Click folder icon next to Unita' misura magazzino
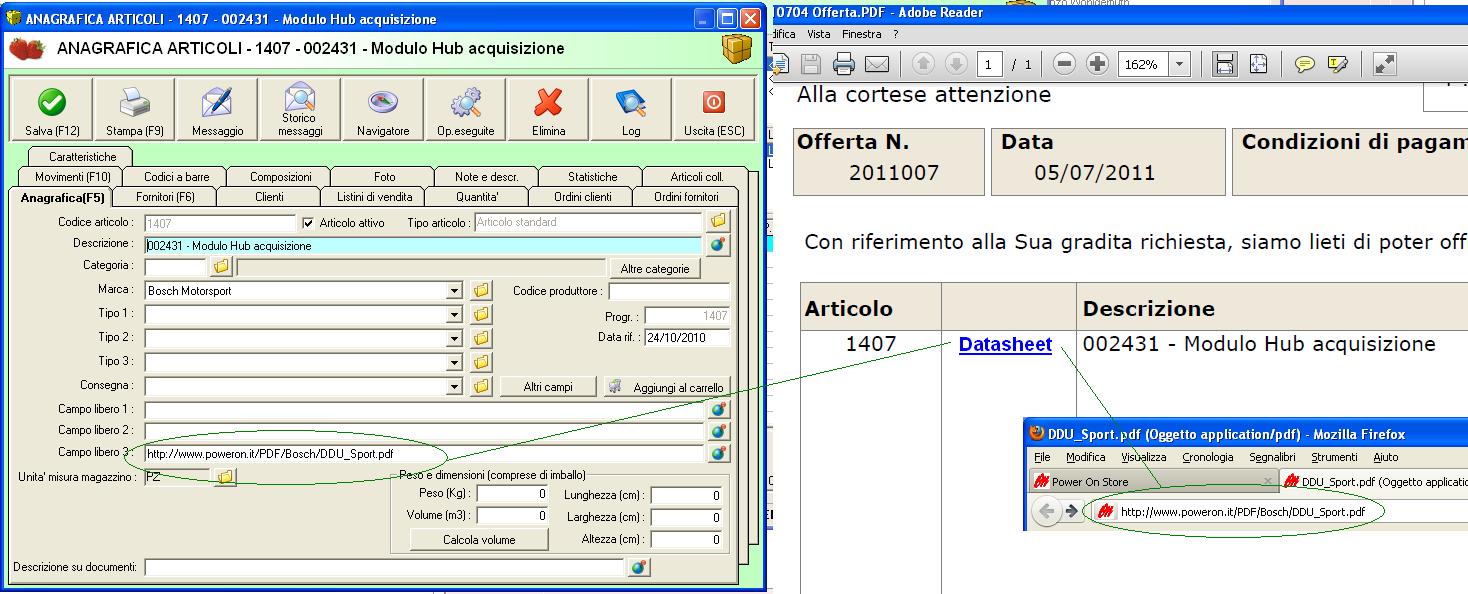Image resolution: width=1468 pixels, height=594 pixels. (x=225, y=477)
